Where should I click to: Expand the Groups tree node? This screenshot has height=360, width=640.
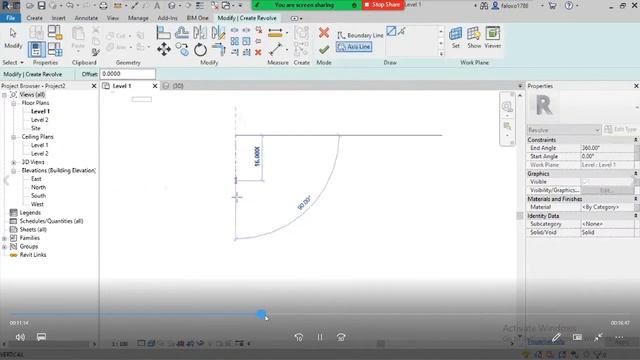click(x=4, y=247)
